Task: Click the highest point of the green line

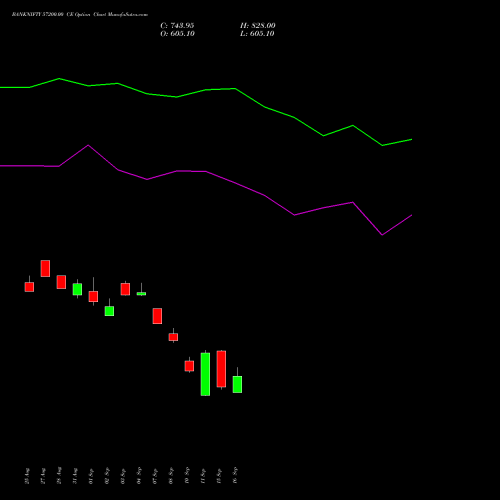Action: click(59, 79)
